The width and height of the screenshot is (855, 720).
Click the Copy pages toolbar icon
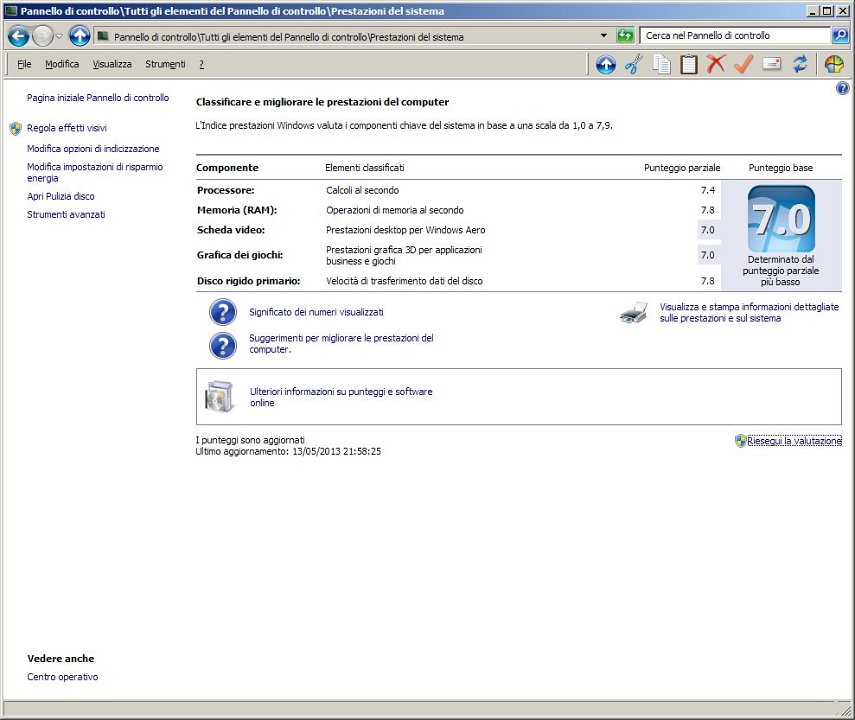(661, 64)
